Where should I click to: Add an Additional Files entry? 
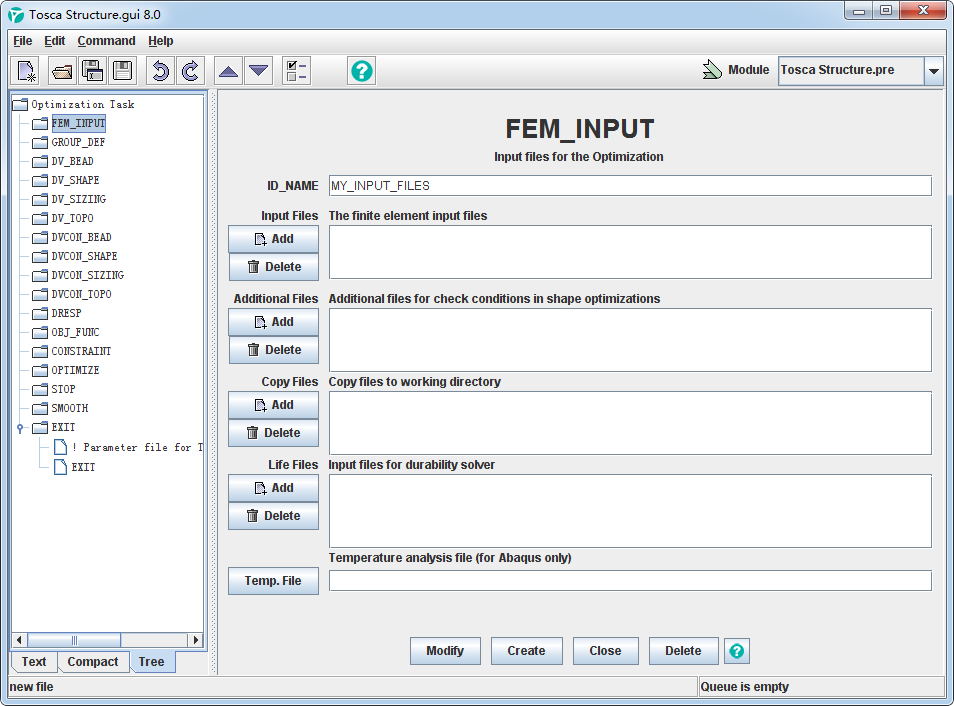click(273, 322)
